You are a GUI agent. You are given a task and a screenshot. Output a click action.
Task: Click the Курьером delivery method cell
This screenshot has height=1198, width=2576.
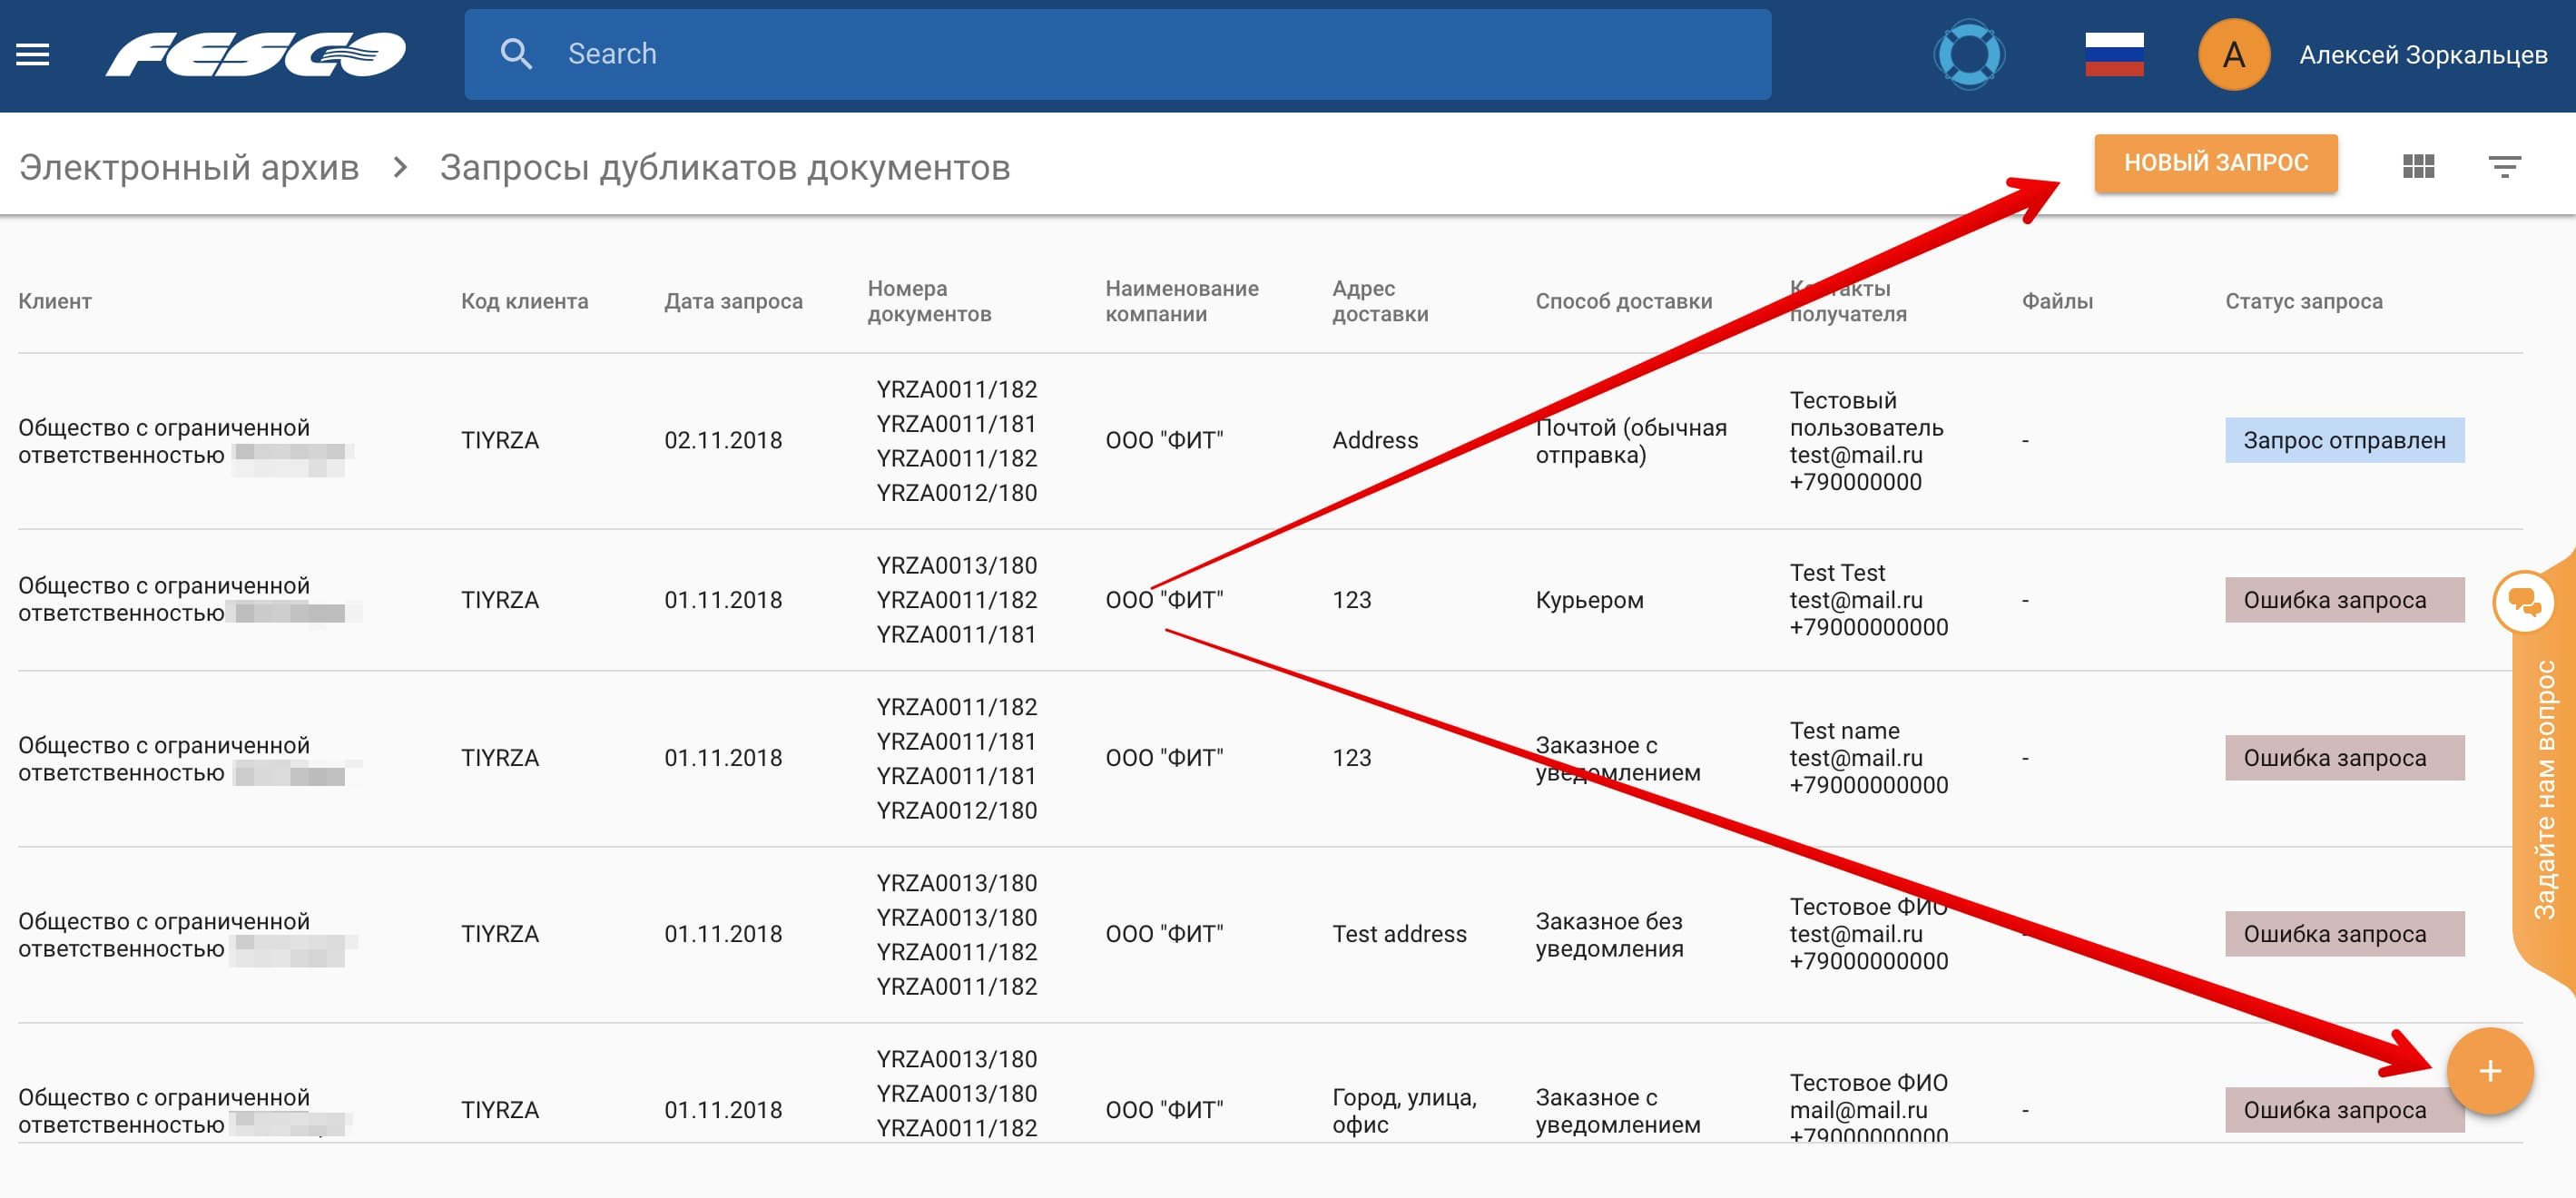(1589, 600)
